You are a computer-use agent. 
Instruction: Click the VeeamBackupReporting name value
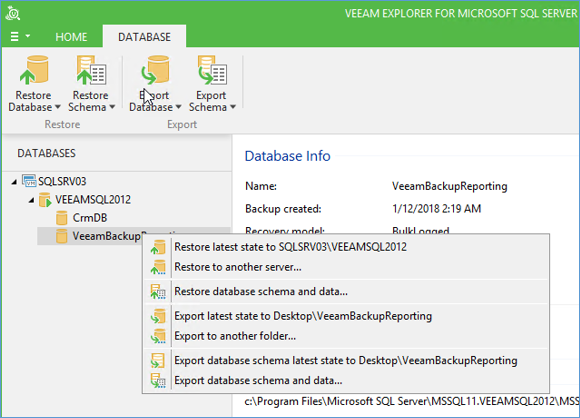(x=449, y=186)
